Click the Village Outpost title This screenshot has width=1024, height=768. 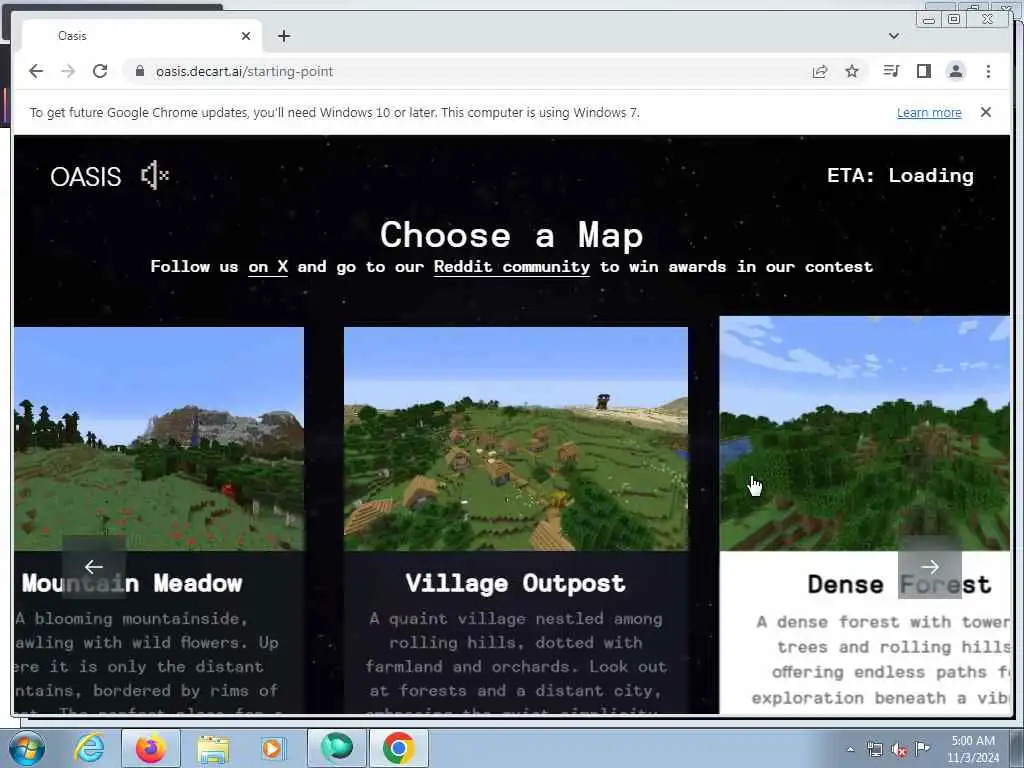[515, 583]
